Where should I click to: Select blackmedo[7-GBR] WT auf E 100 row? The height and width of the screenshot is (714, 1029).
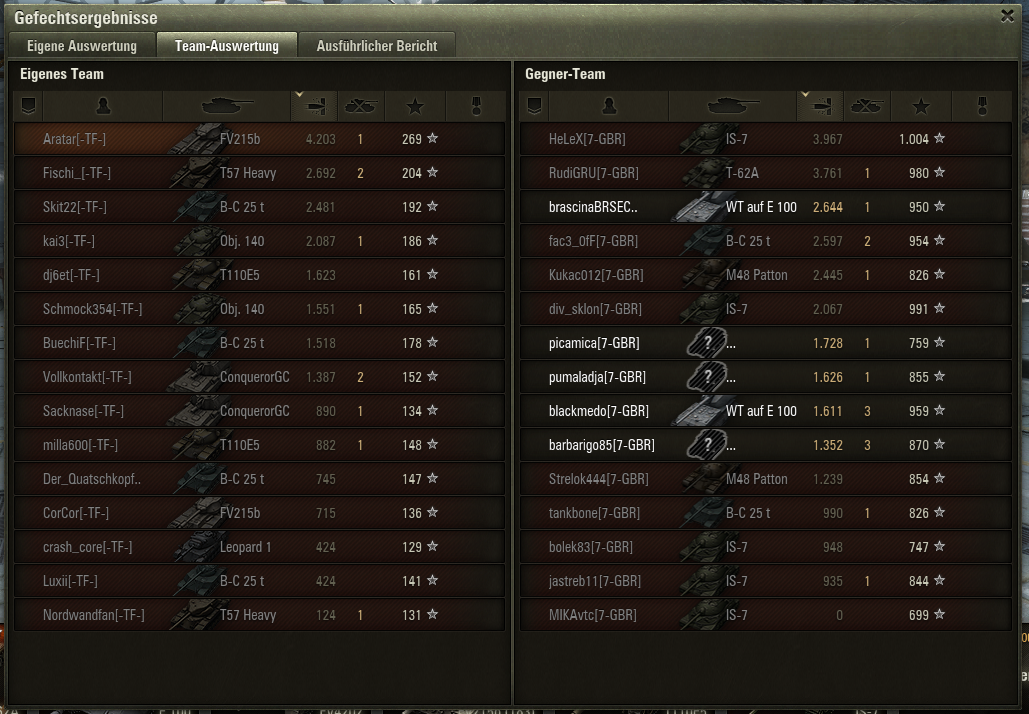766,411
